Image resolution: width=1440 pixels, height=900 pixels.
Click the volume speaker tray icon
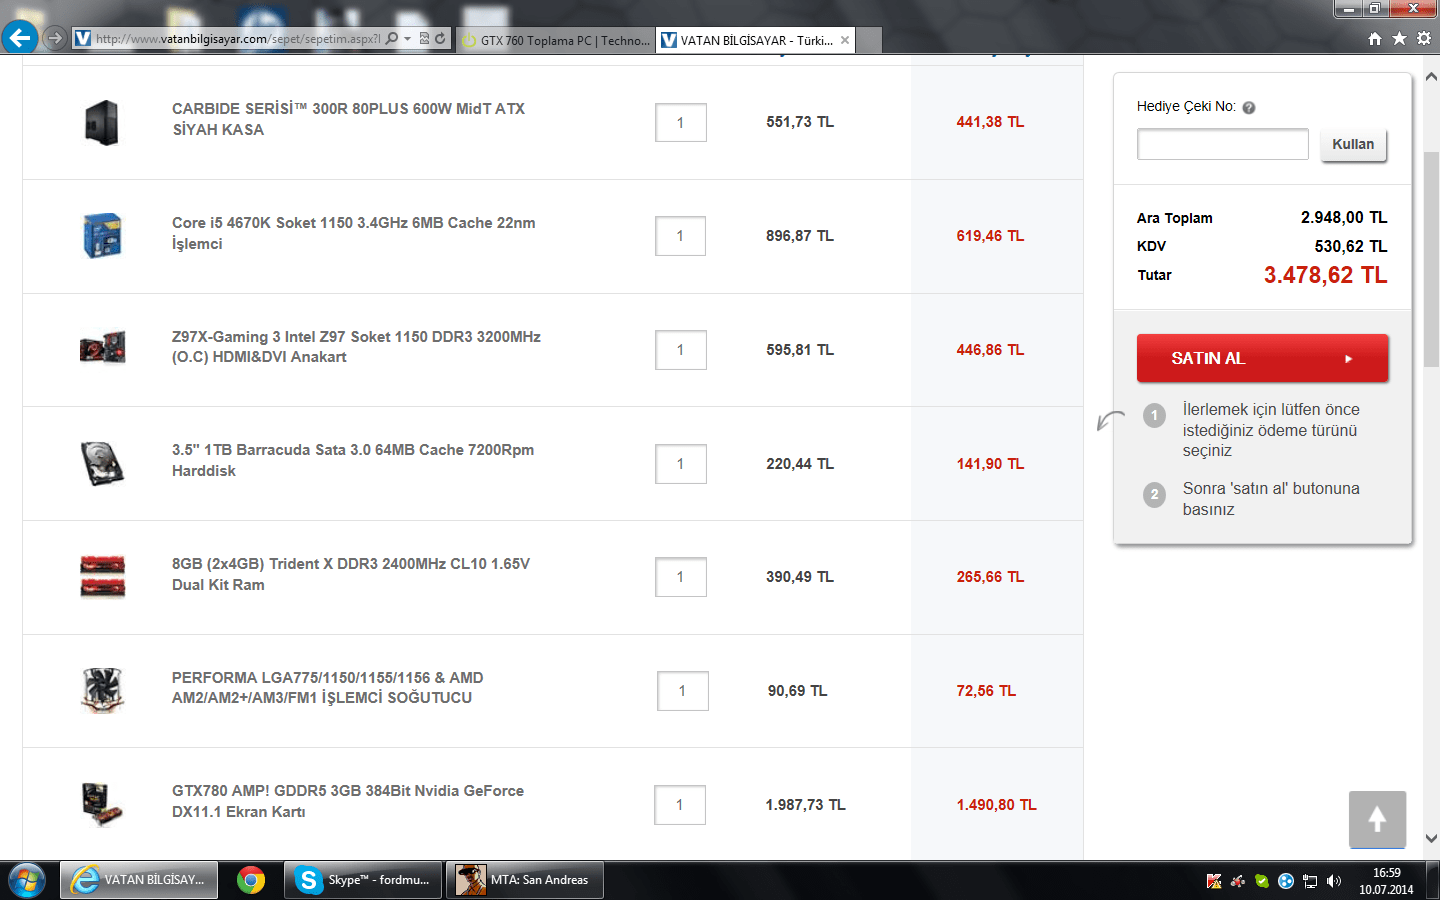tap(1334, 881)
